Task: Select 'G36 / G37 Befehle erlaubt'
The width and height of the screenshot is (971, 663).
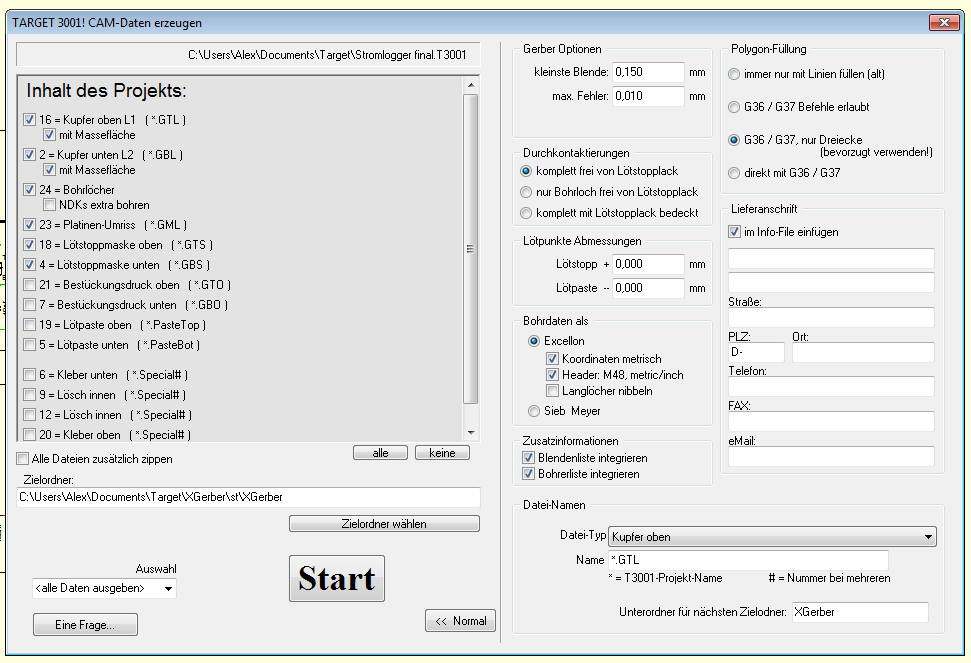Action: click(734, 107)
